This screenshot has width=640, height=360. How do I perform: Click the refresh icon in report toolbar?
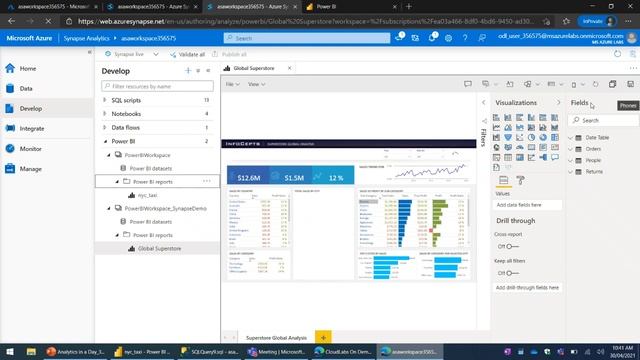596,84
